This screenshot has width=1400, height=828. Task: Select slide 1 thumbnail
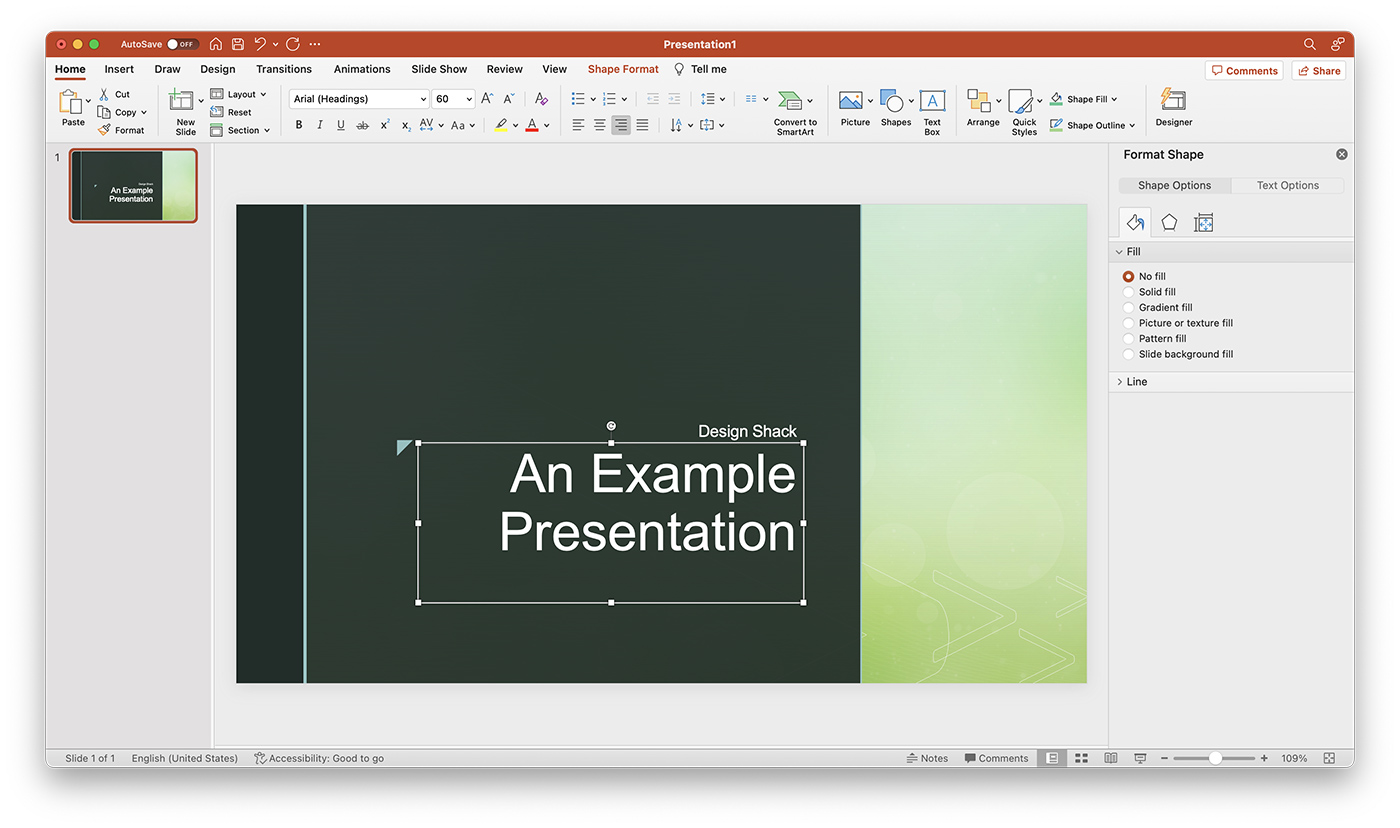click(x=134, y=186)
